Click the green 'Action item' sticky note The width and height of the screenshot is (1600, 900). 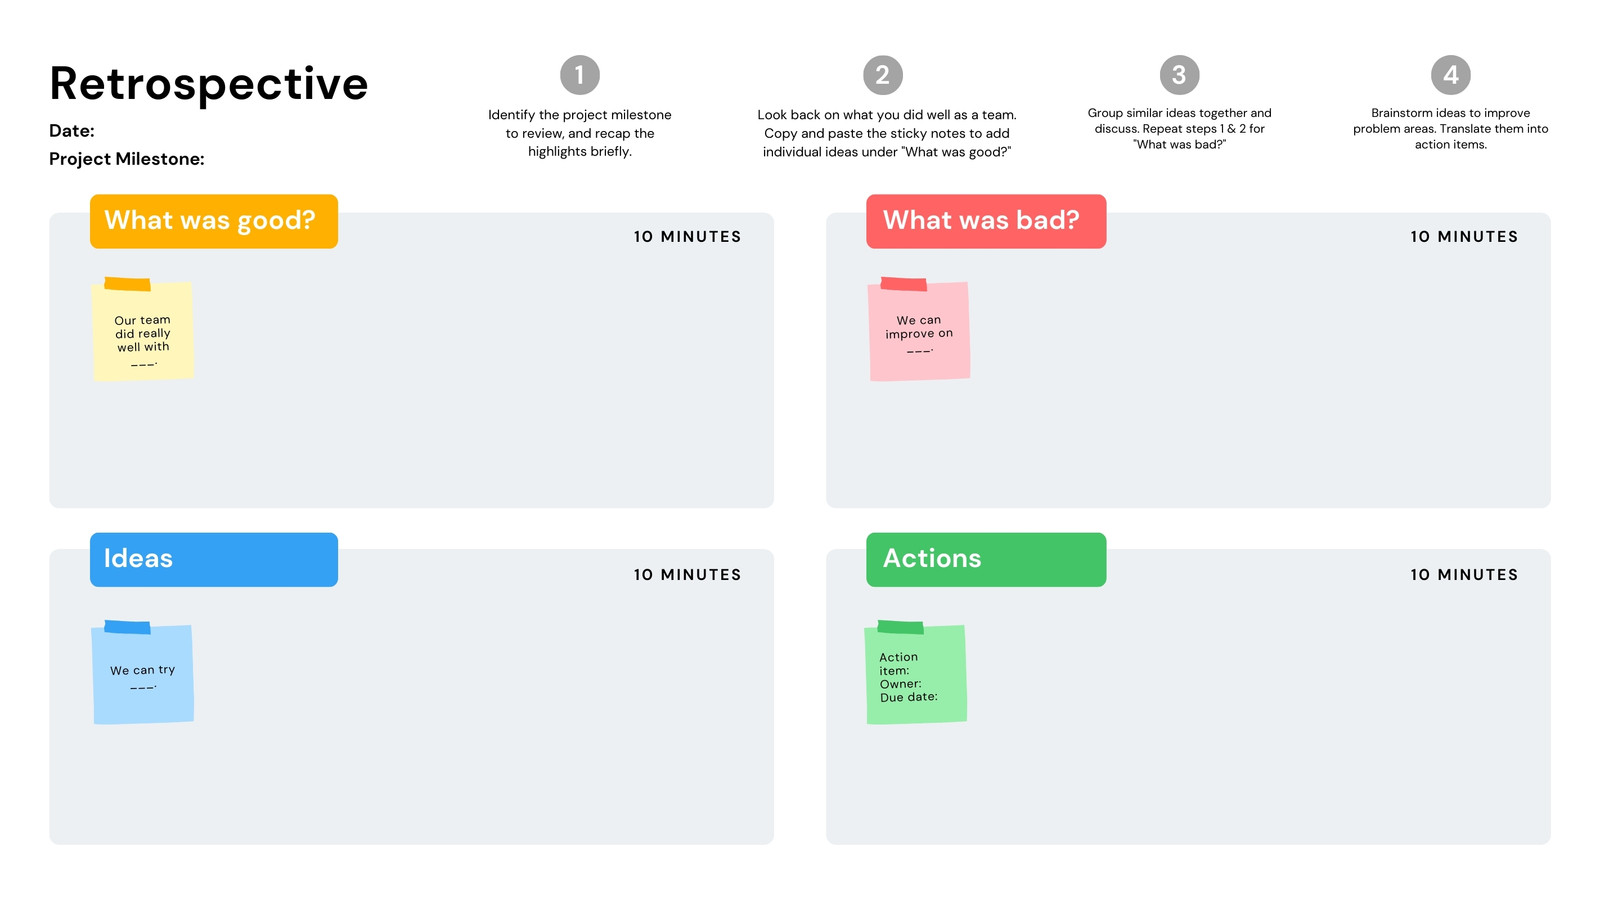click(916, 672)
